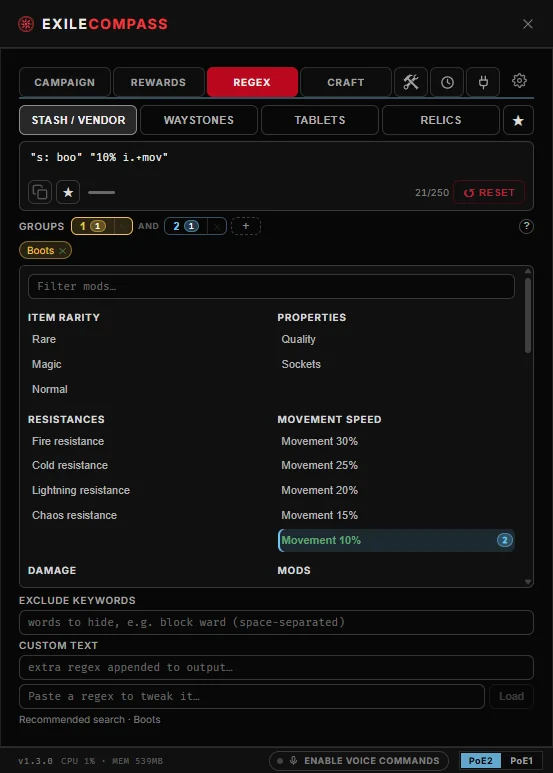Viewport: 553px width, 773px height.
Task: Click the Paste a regex field
Action: coord(252,696)
